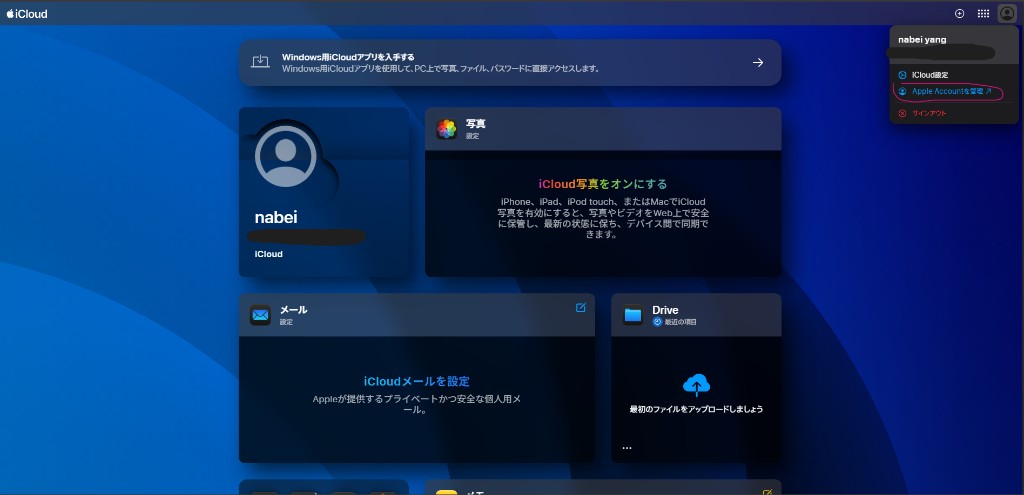Click the iCloud設定 gear icon
1024x495 pixels.
pyautogui.click(x=903, y=75)
